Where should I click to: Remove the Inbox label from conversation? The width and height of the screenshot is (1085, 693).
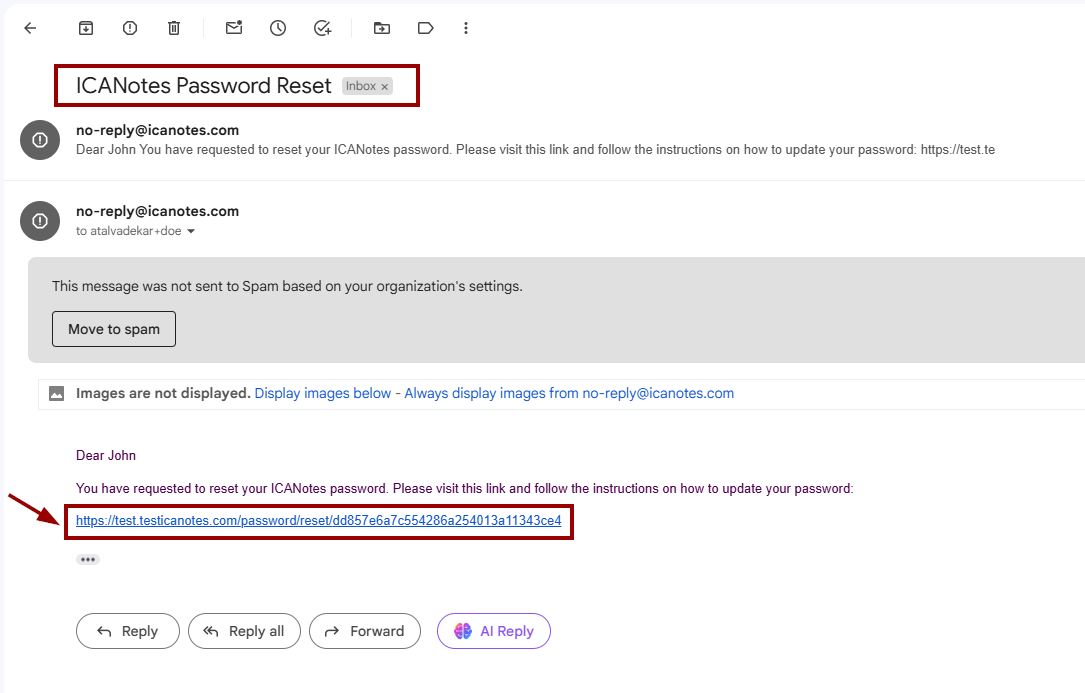384,87
